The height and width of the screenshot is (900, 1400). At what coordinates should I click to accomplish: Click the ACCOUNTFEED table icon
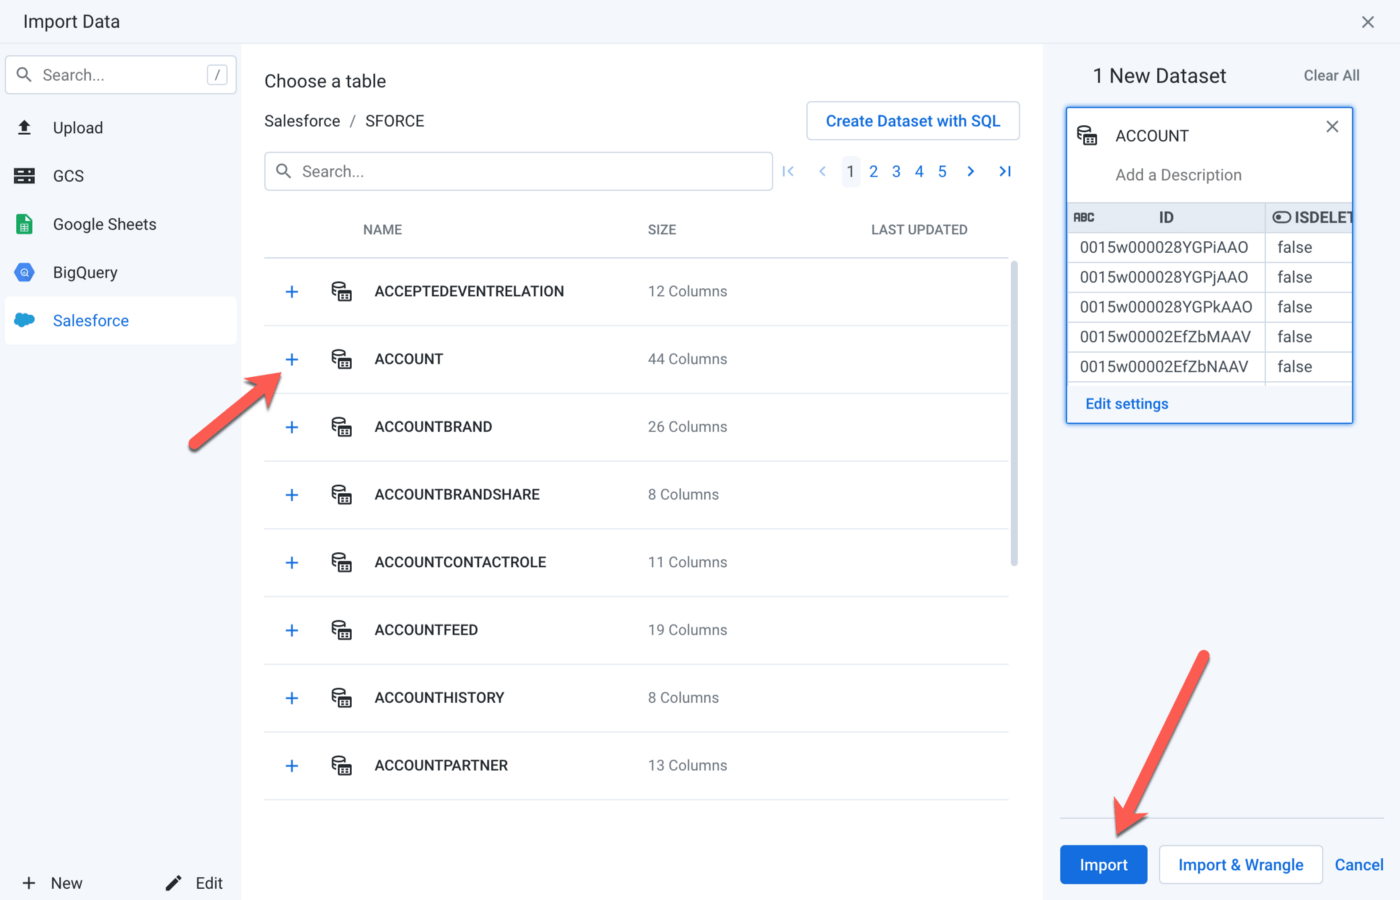click(342, 630)
